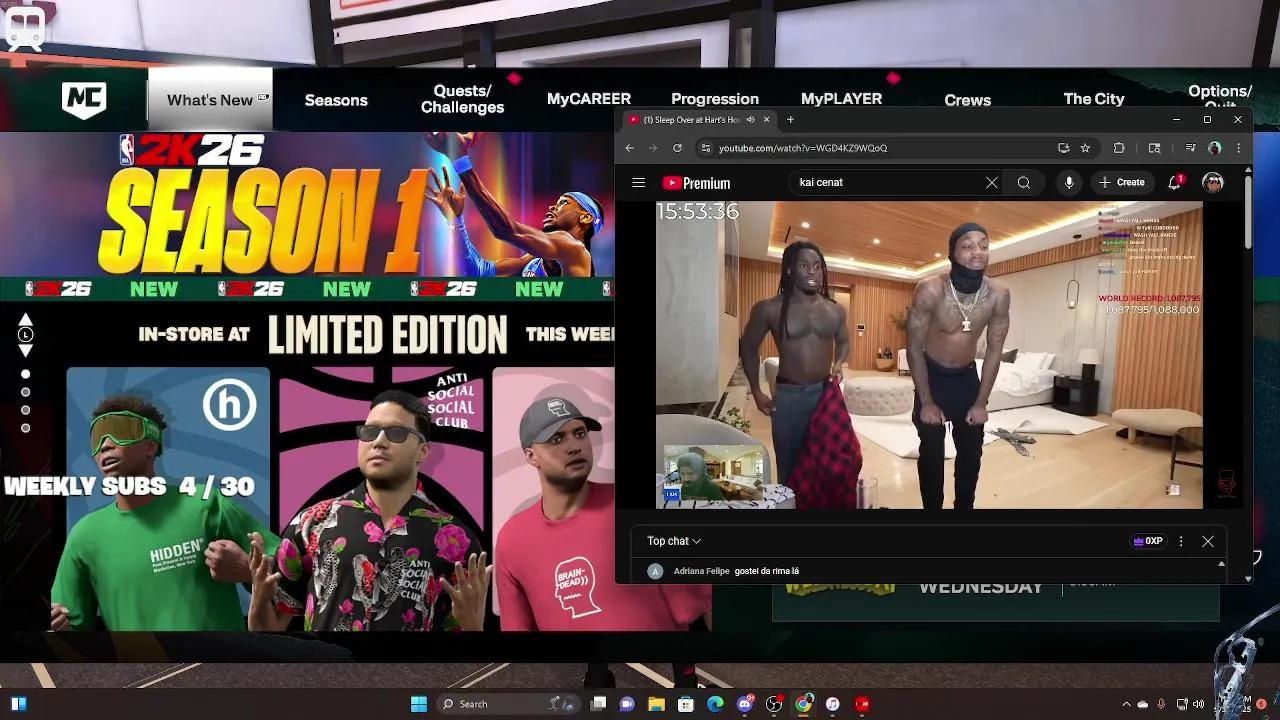Open the live chat three-dot options menu
This screenshot has width=1280, height=720.
click(1181, 541)
